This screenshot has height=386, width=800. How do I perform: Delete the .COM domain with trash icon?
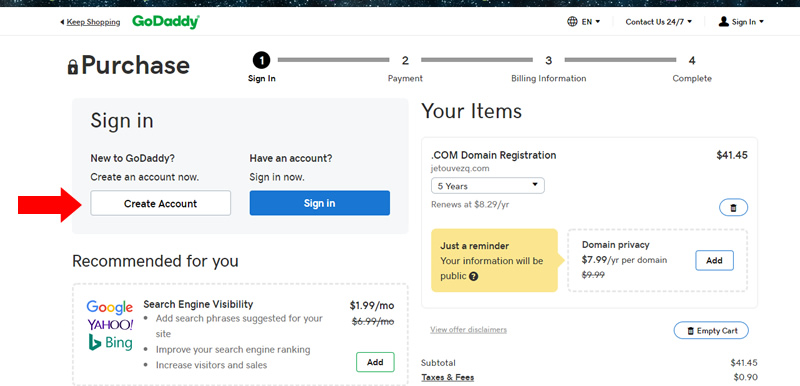[x=734, y=208]
